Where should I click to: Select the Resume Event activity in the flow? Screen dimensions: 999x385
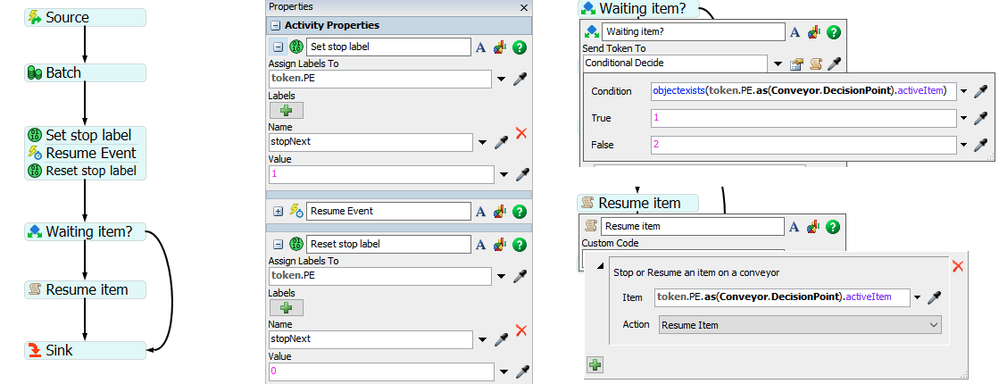(85, 153)
